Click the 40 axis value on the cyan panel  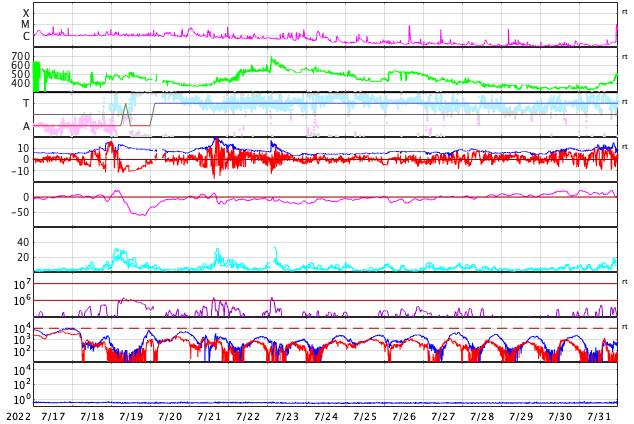pos(23,243)
